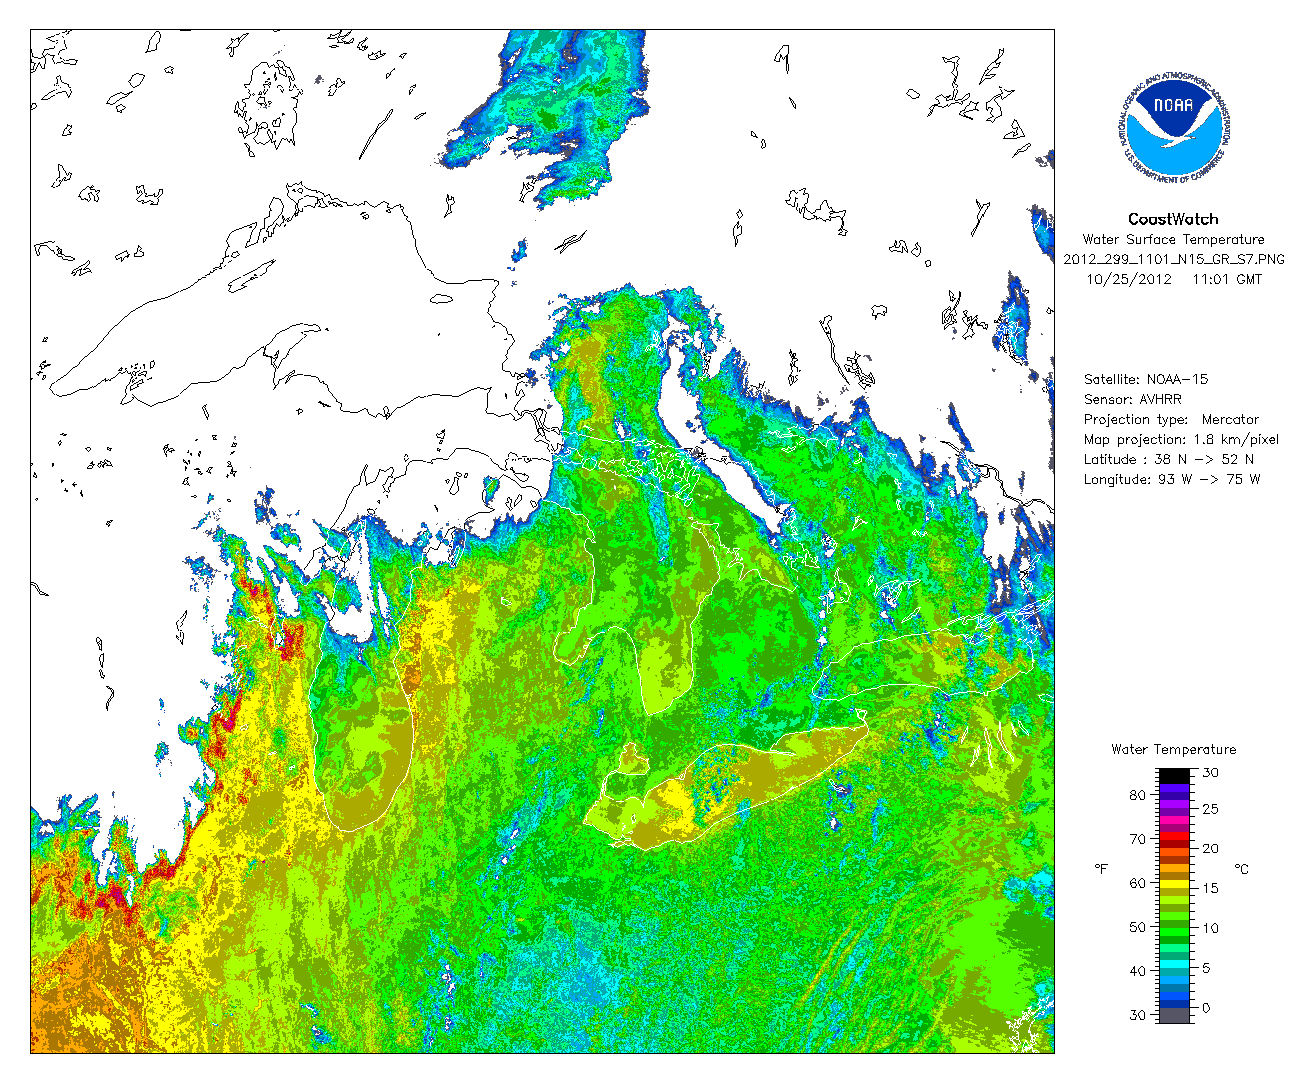The width and height of the screenshot is (1294, 1084).
Task: Select the Latitude 38 N -> 52 N line
Action: (x=1169, y=459)
